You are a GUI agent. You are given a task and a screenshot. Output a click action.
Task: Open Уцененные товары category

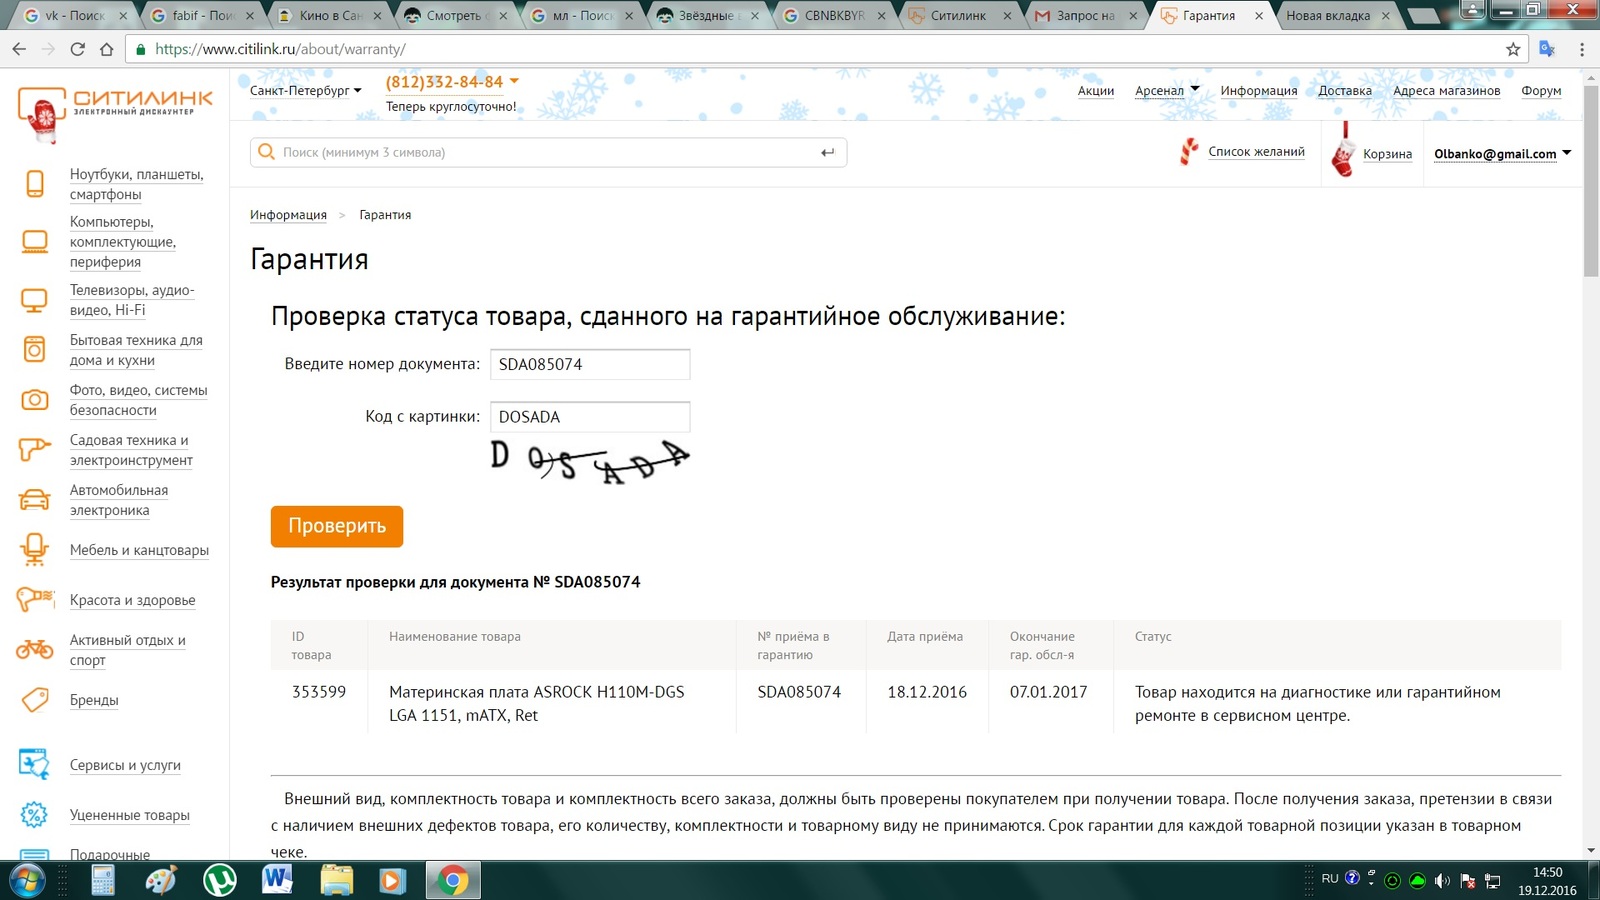point(130,815)
